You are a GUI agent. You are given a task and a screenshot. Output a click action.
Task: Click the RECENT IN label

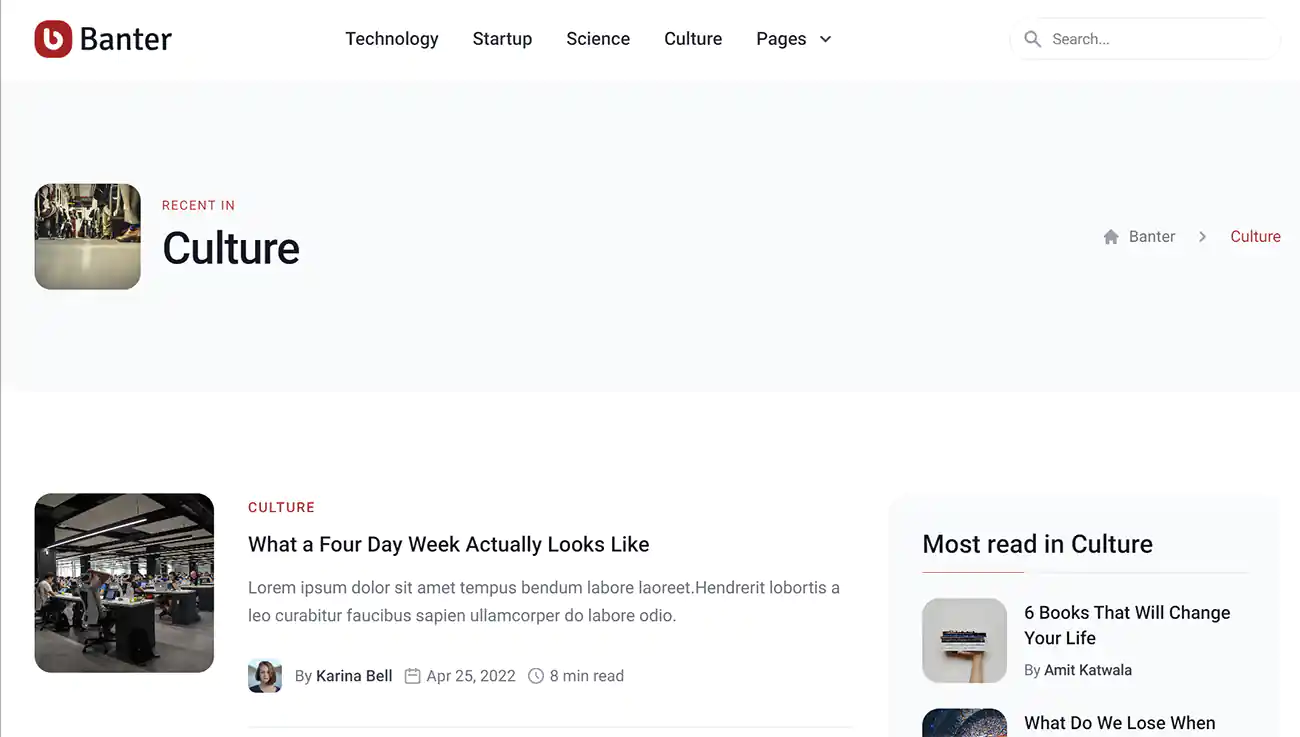(199, 205)
